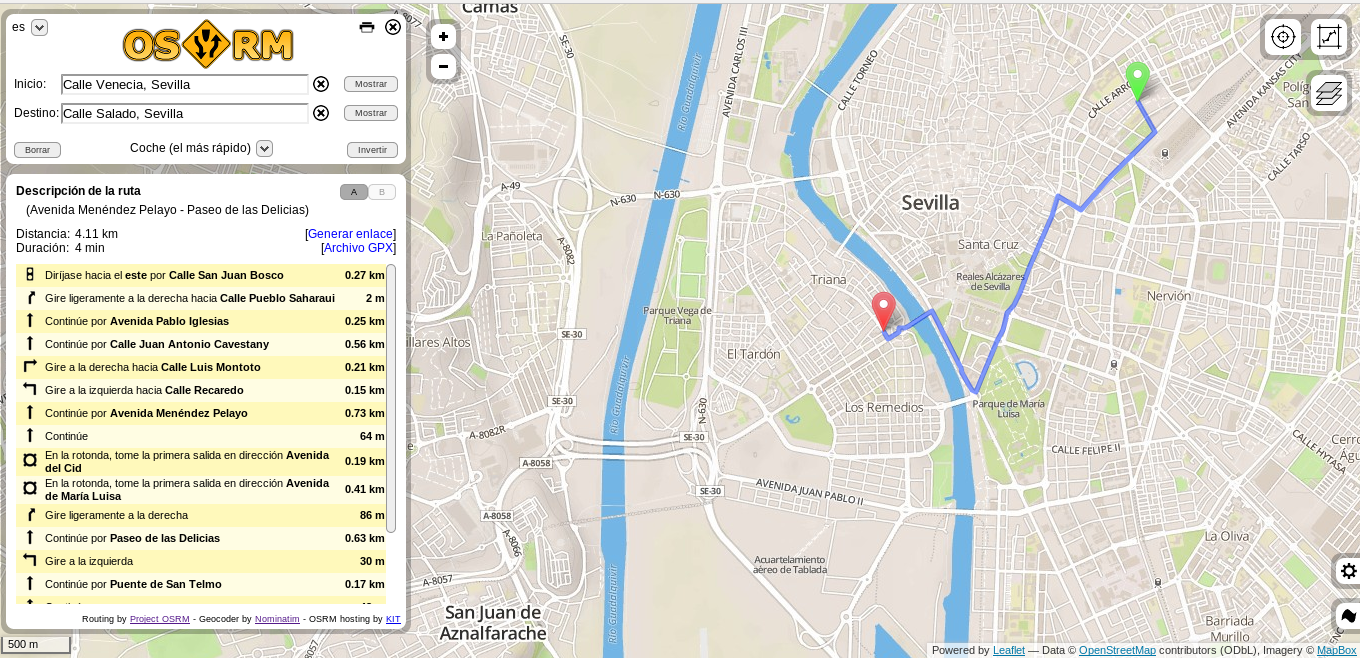
Task: Open the Coche (el más rápido) profile dropdown
Action: coord(265,148)
